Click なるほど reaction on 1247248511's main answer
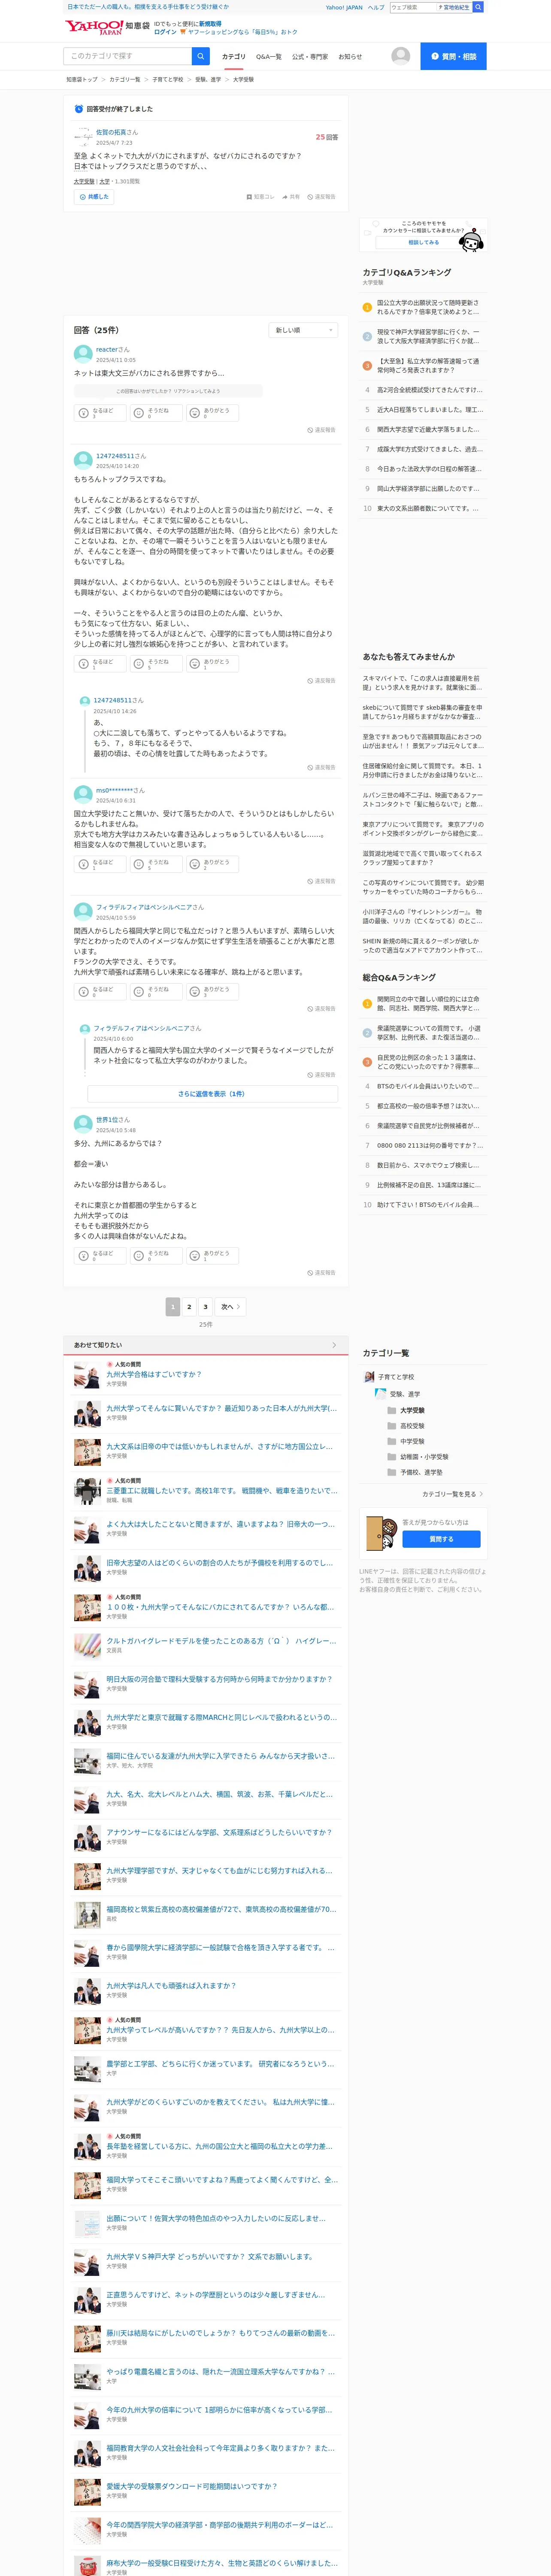 [x=100, y=664]
